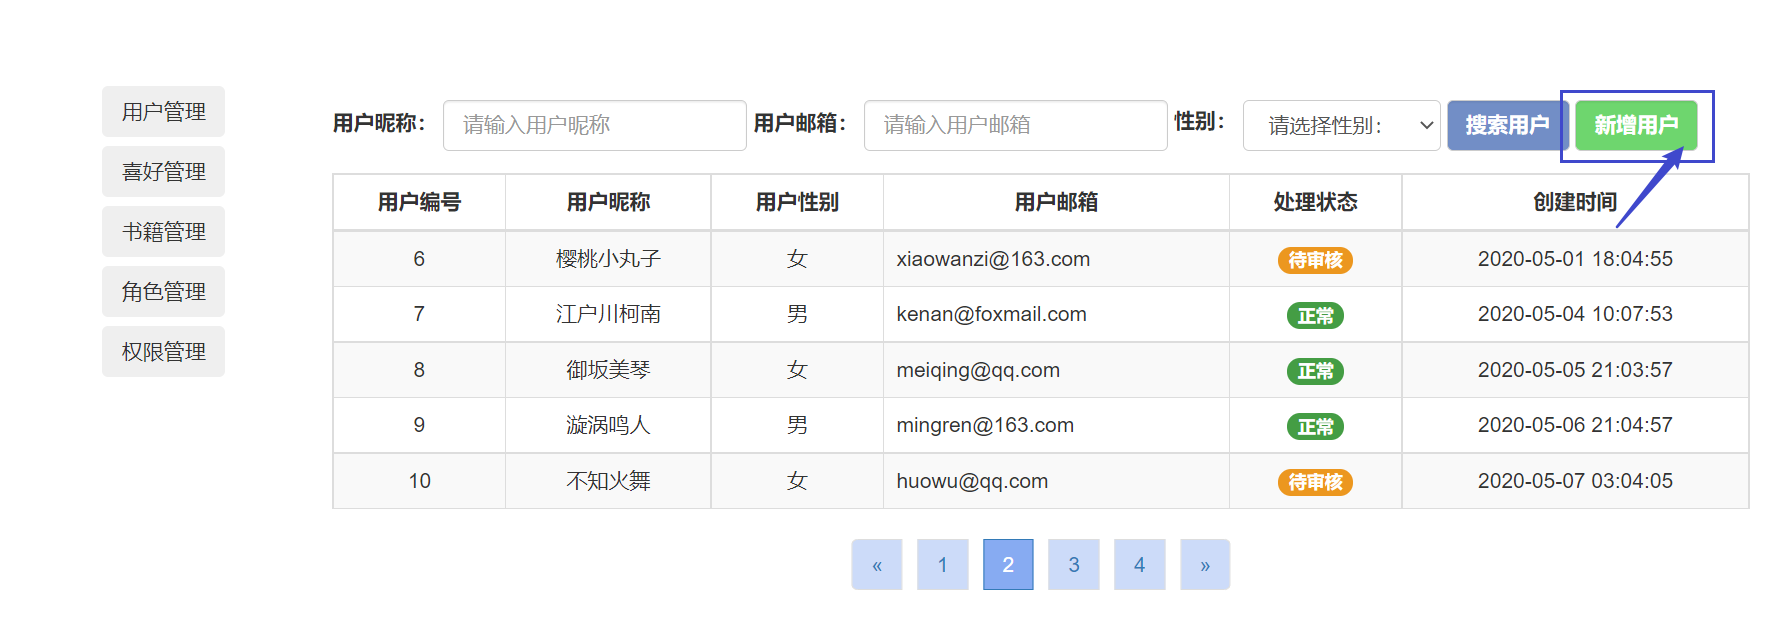Click user number 9 cell
Image resolution: width=1792 pixels, height=635 pixels.
(420, 425)
